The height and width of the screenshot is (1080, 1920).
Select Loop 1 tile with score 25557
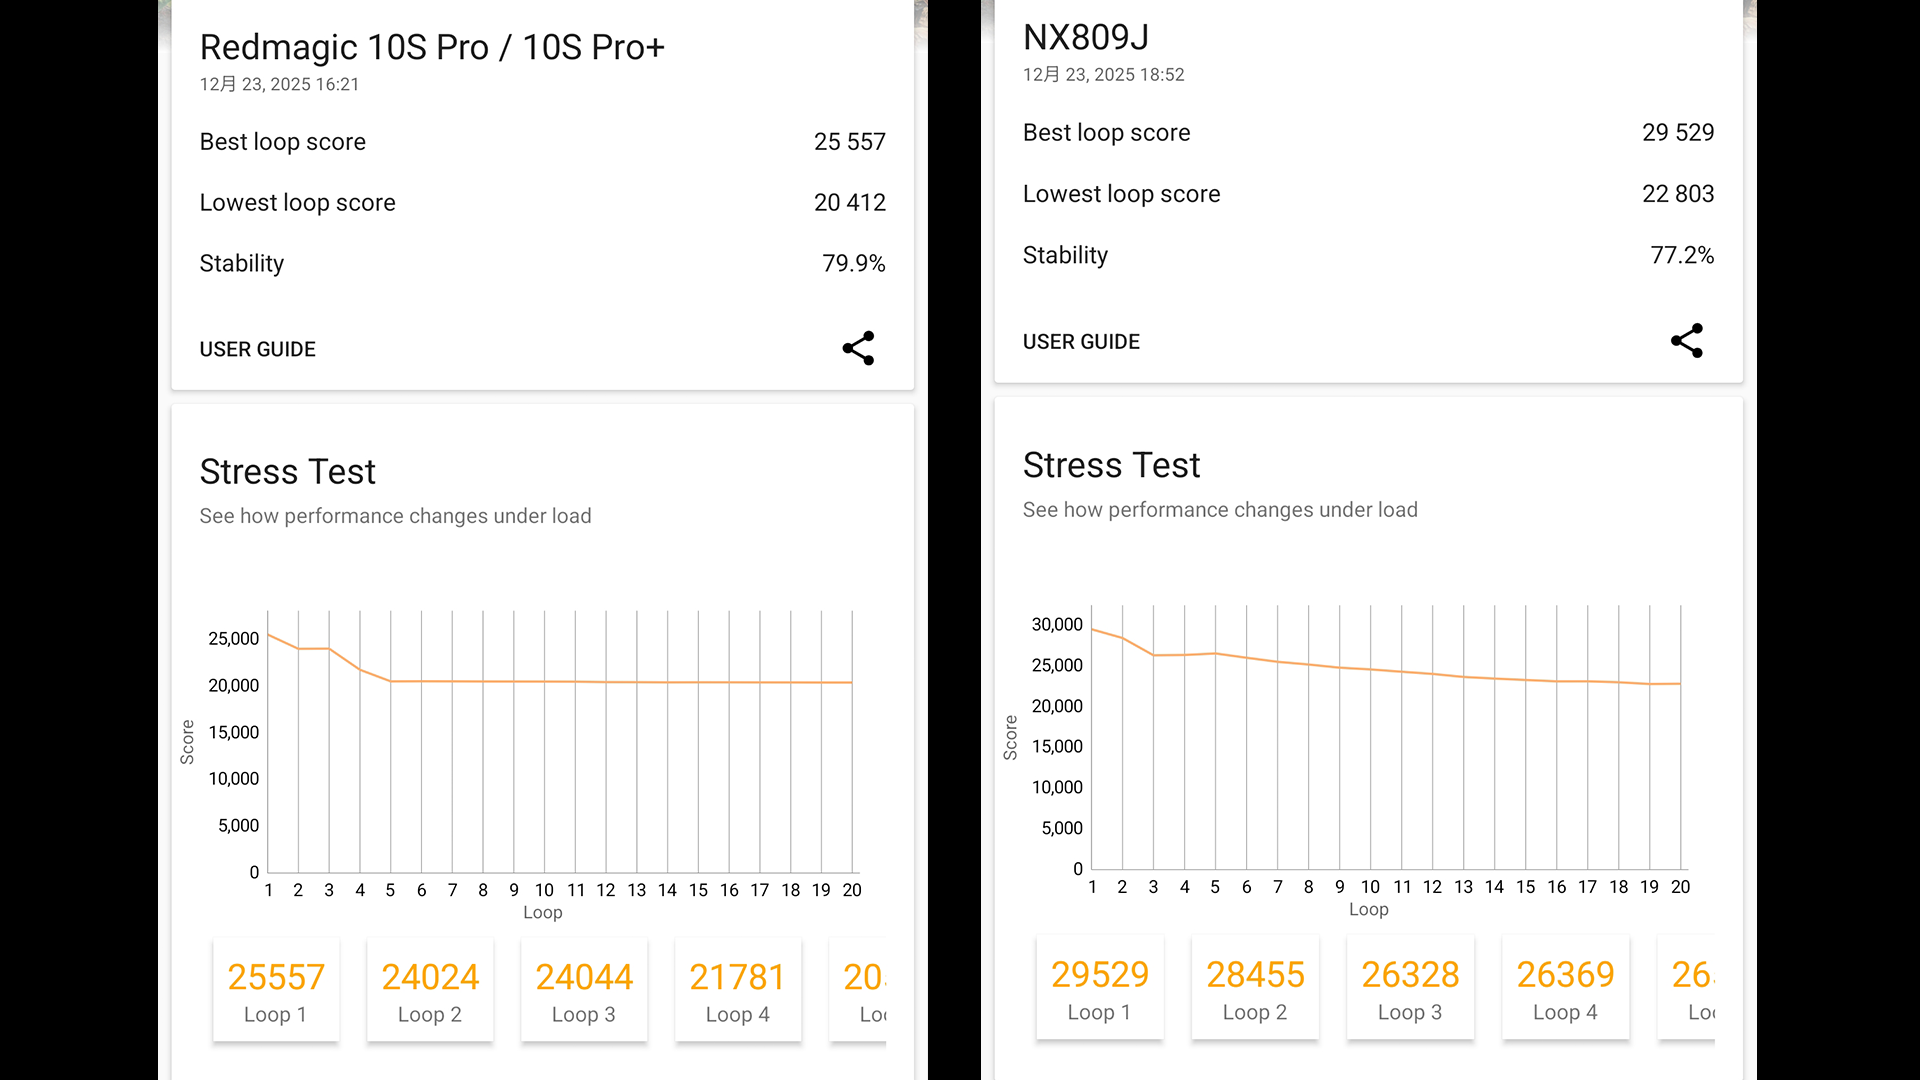pos(276,990)
